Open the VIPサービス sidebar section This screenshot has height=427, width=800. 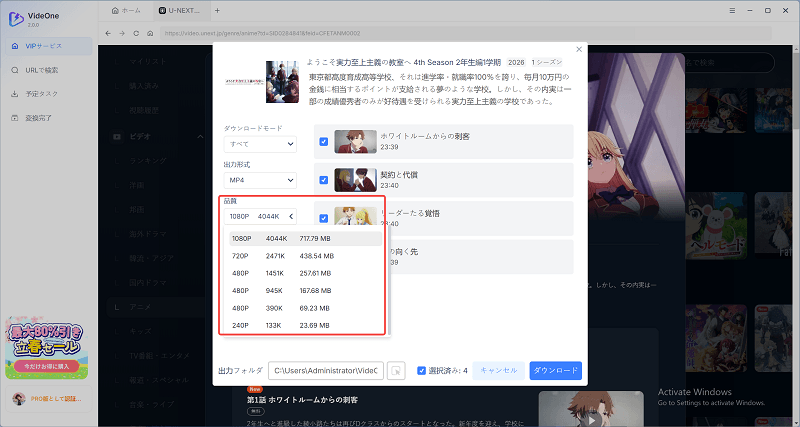point(46,47)
